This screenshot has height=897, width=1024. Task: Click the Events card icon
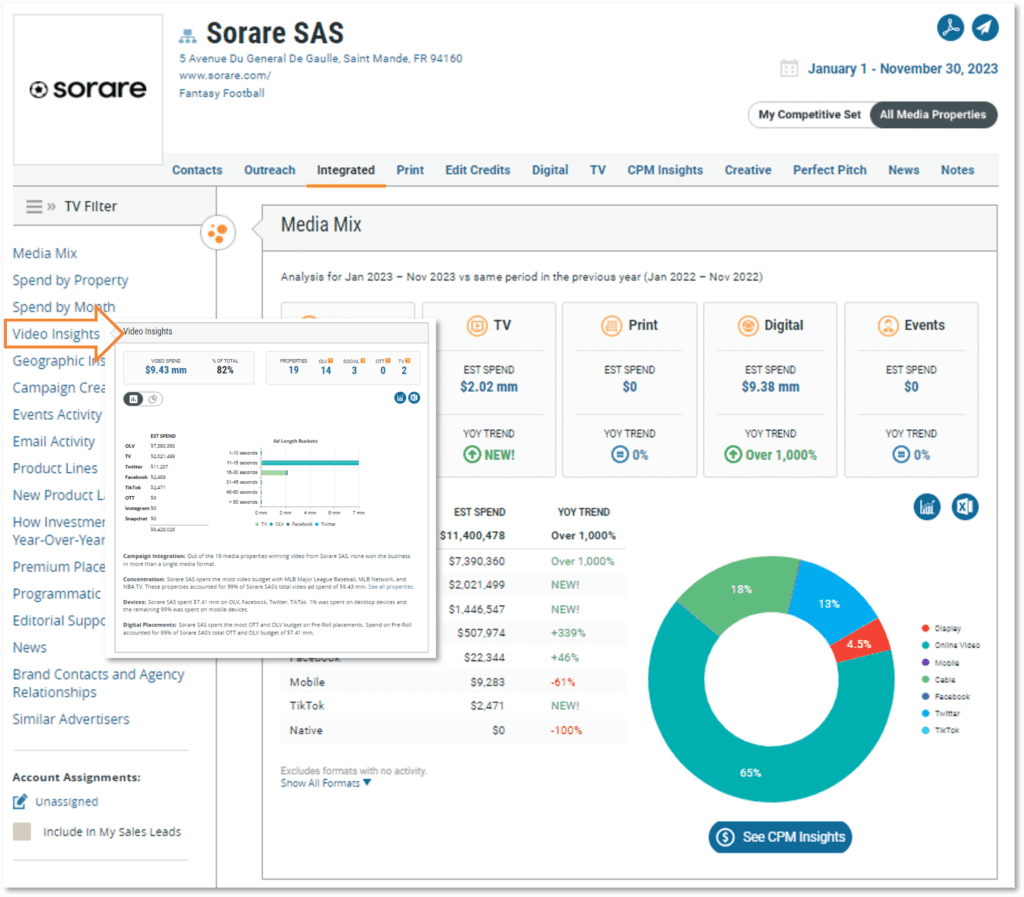pos(888,325)
